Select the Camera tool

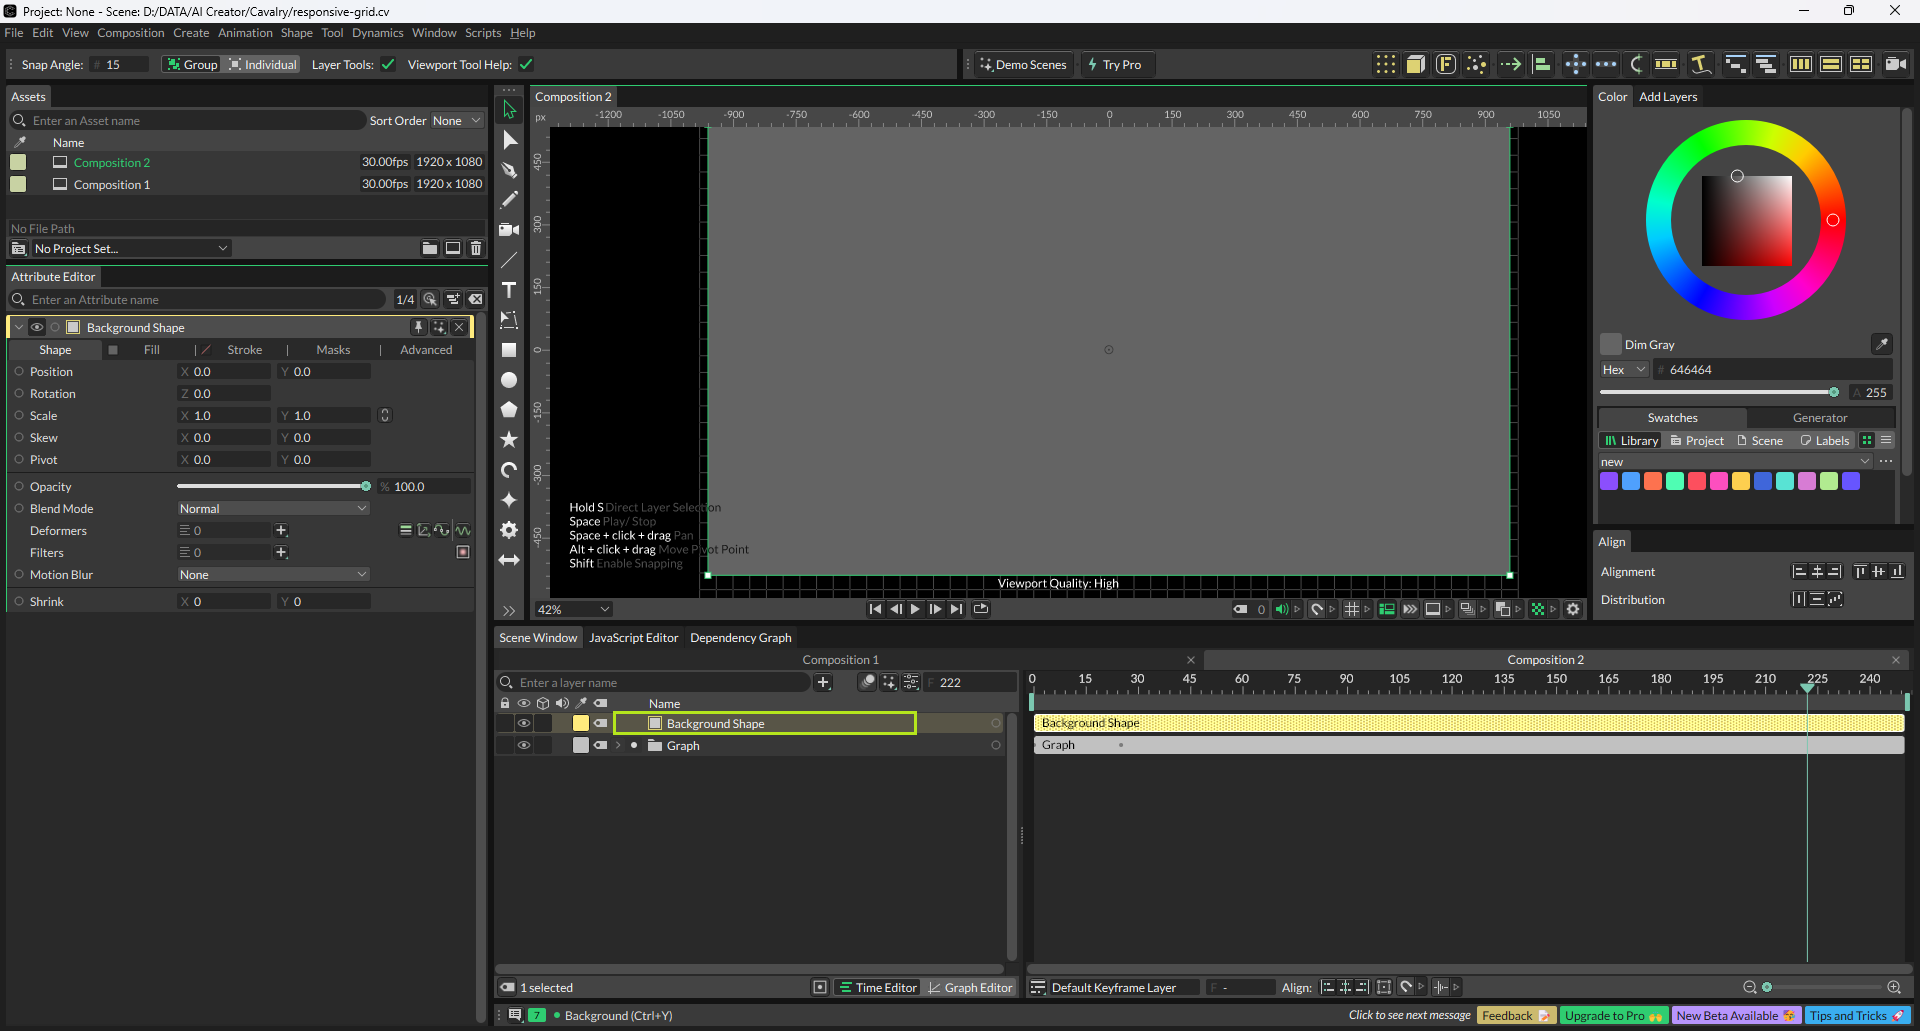tap(509, 230)
